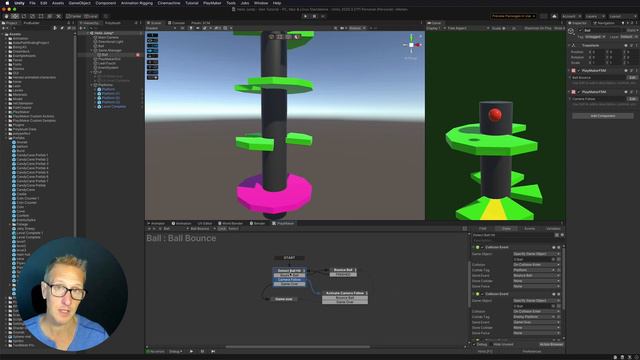Switch to the Animator tab
The width and height of the screenshot is (640, 360).
pos(156,223)
